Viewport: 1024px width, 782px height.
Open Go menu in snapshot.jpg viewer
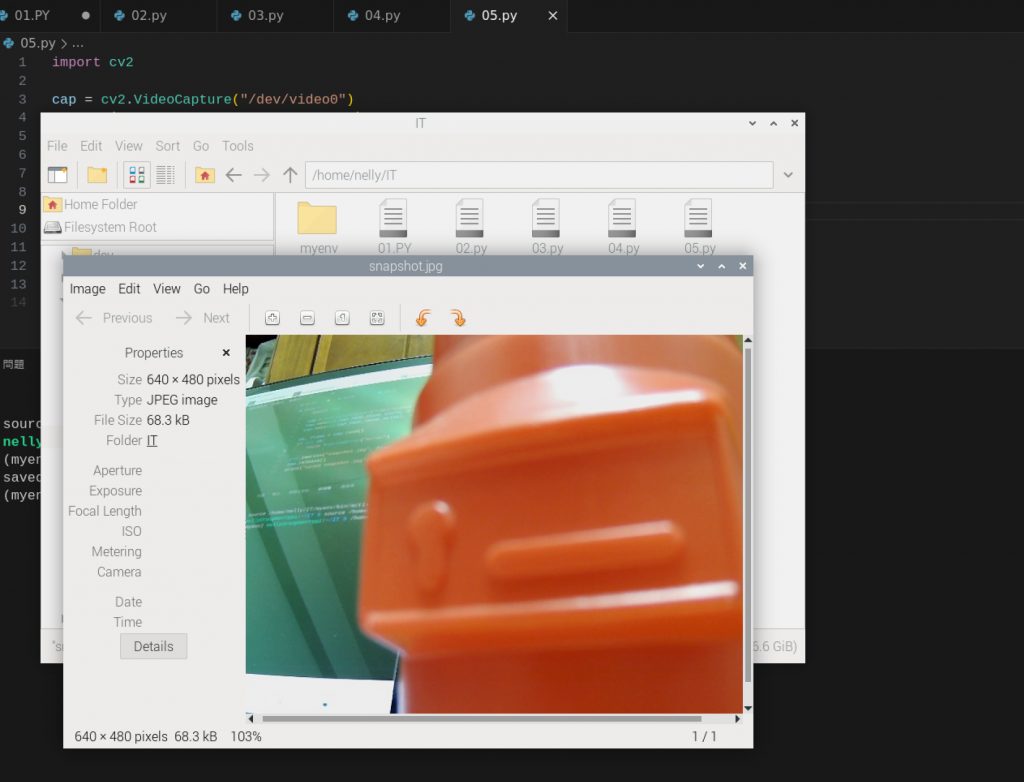(x=202, y=289)
